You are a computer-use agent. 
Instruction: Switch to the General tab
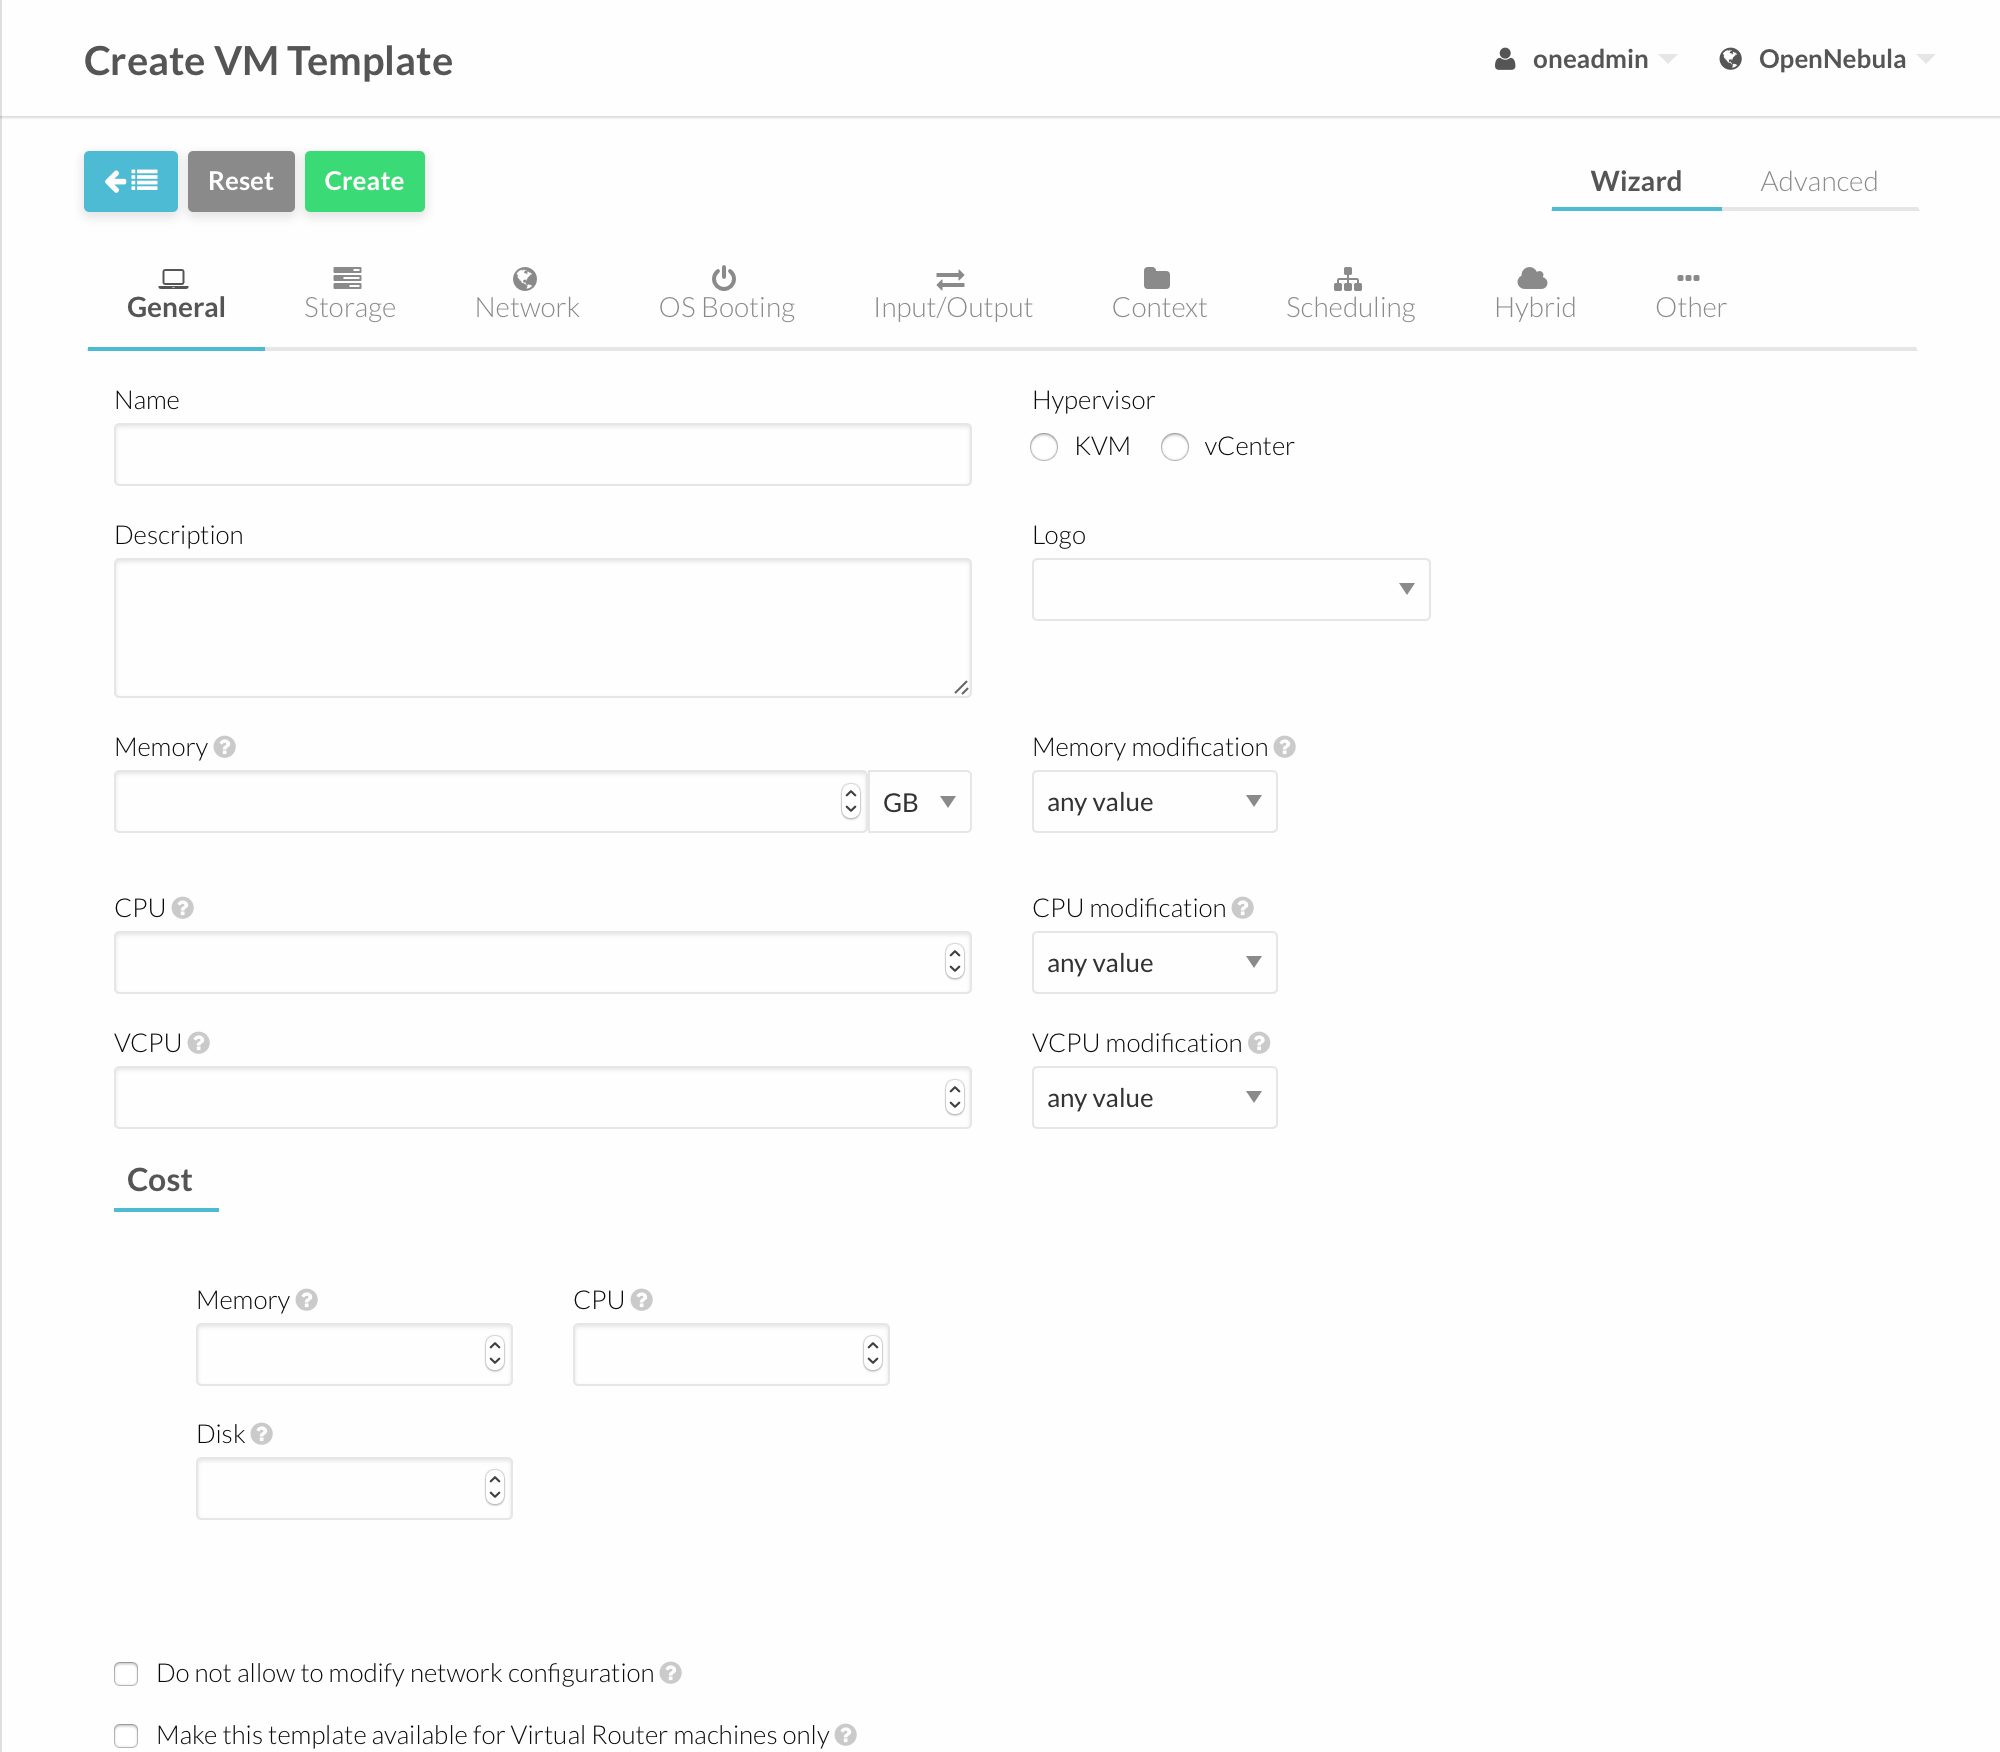point(175,293)
